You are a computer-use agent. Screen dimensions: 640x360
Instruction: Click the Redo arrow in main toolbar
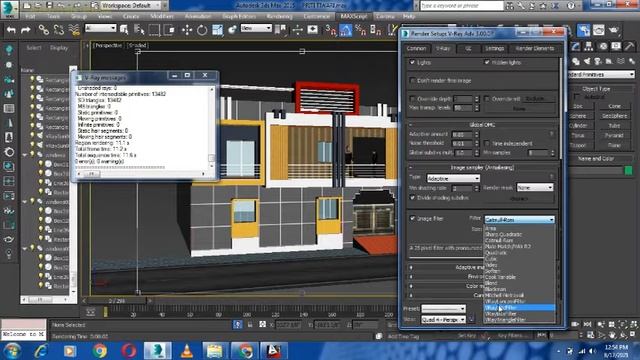(26, 30)
